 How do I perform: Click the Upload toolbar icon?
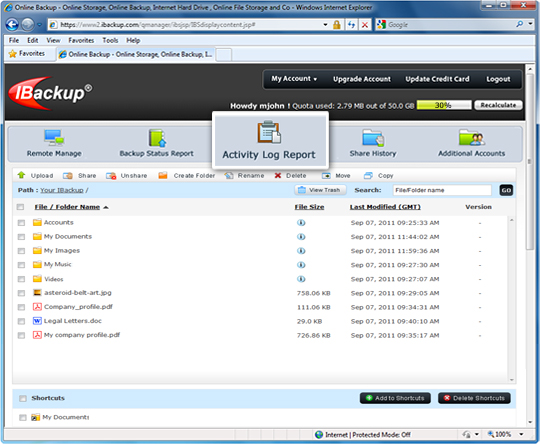(x=22, y=175)
